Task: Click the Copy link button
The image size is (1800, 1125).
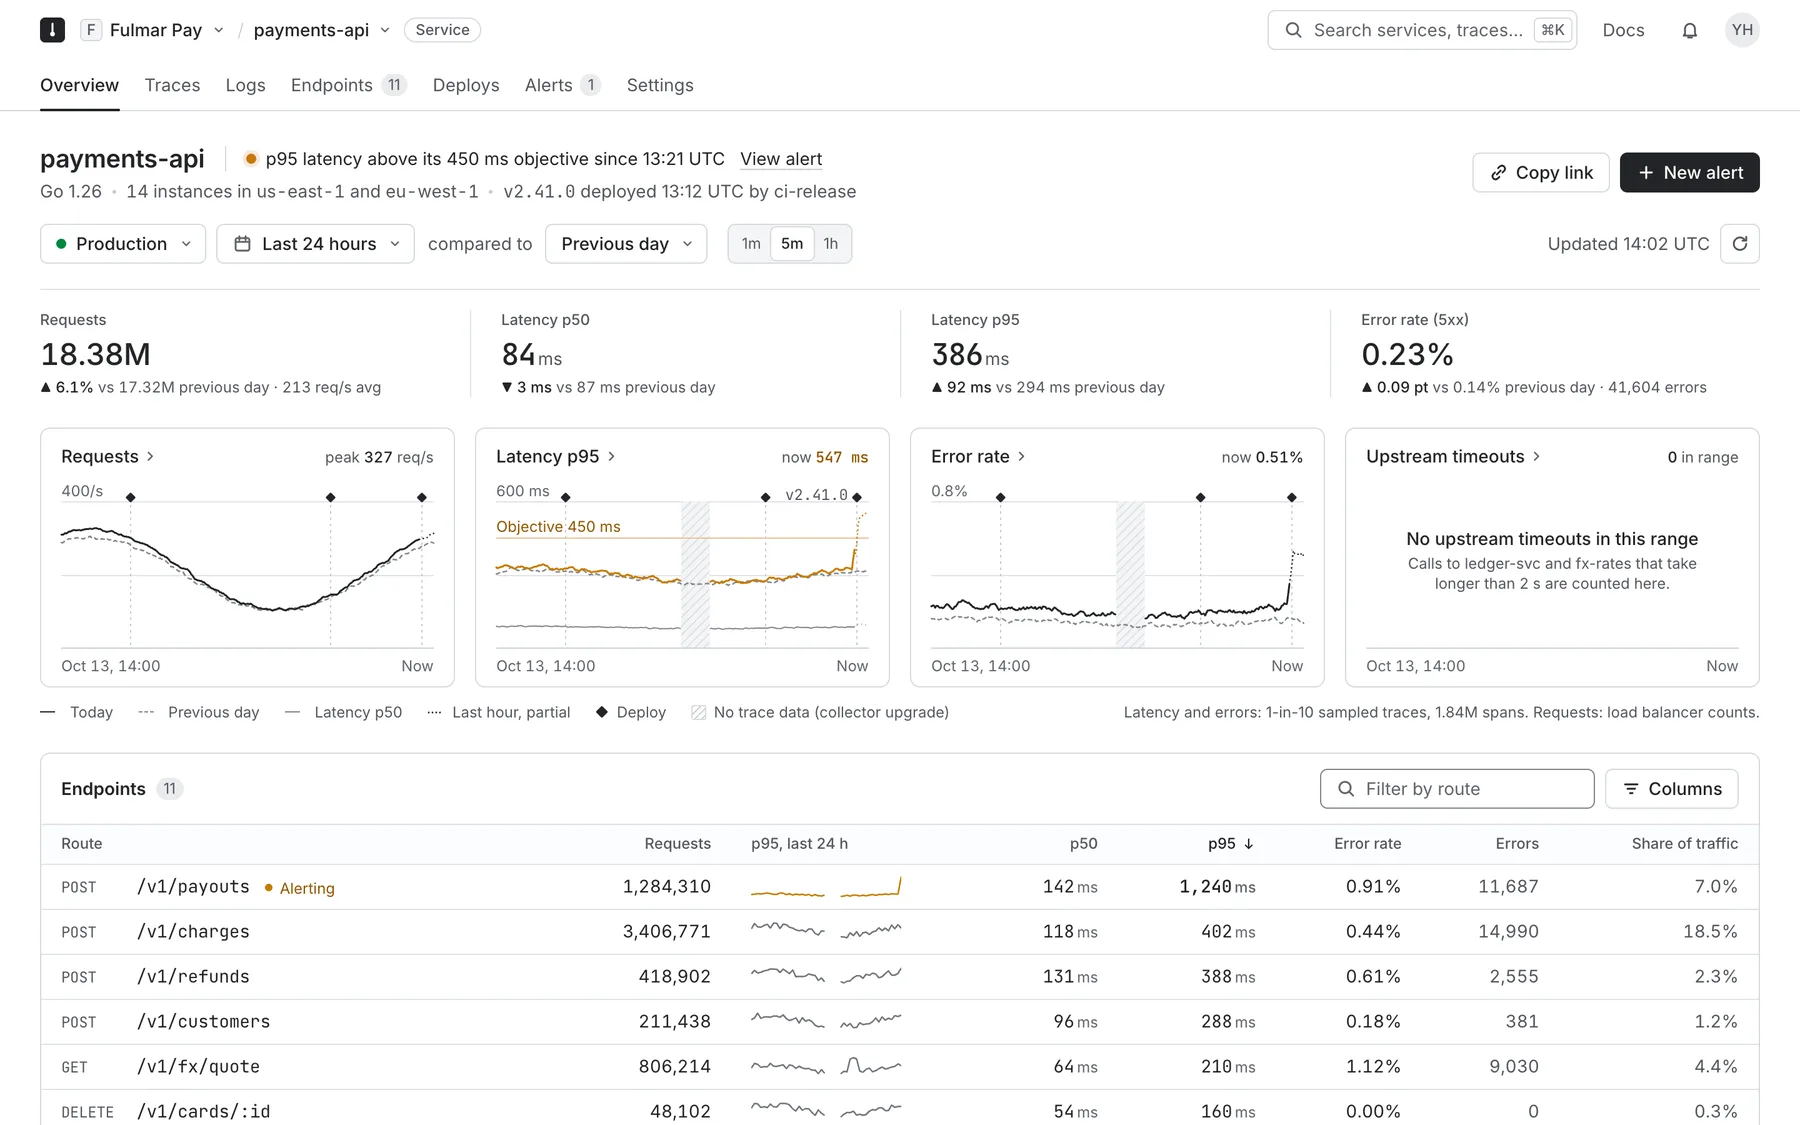Action: click(x=1541, y=172)
